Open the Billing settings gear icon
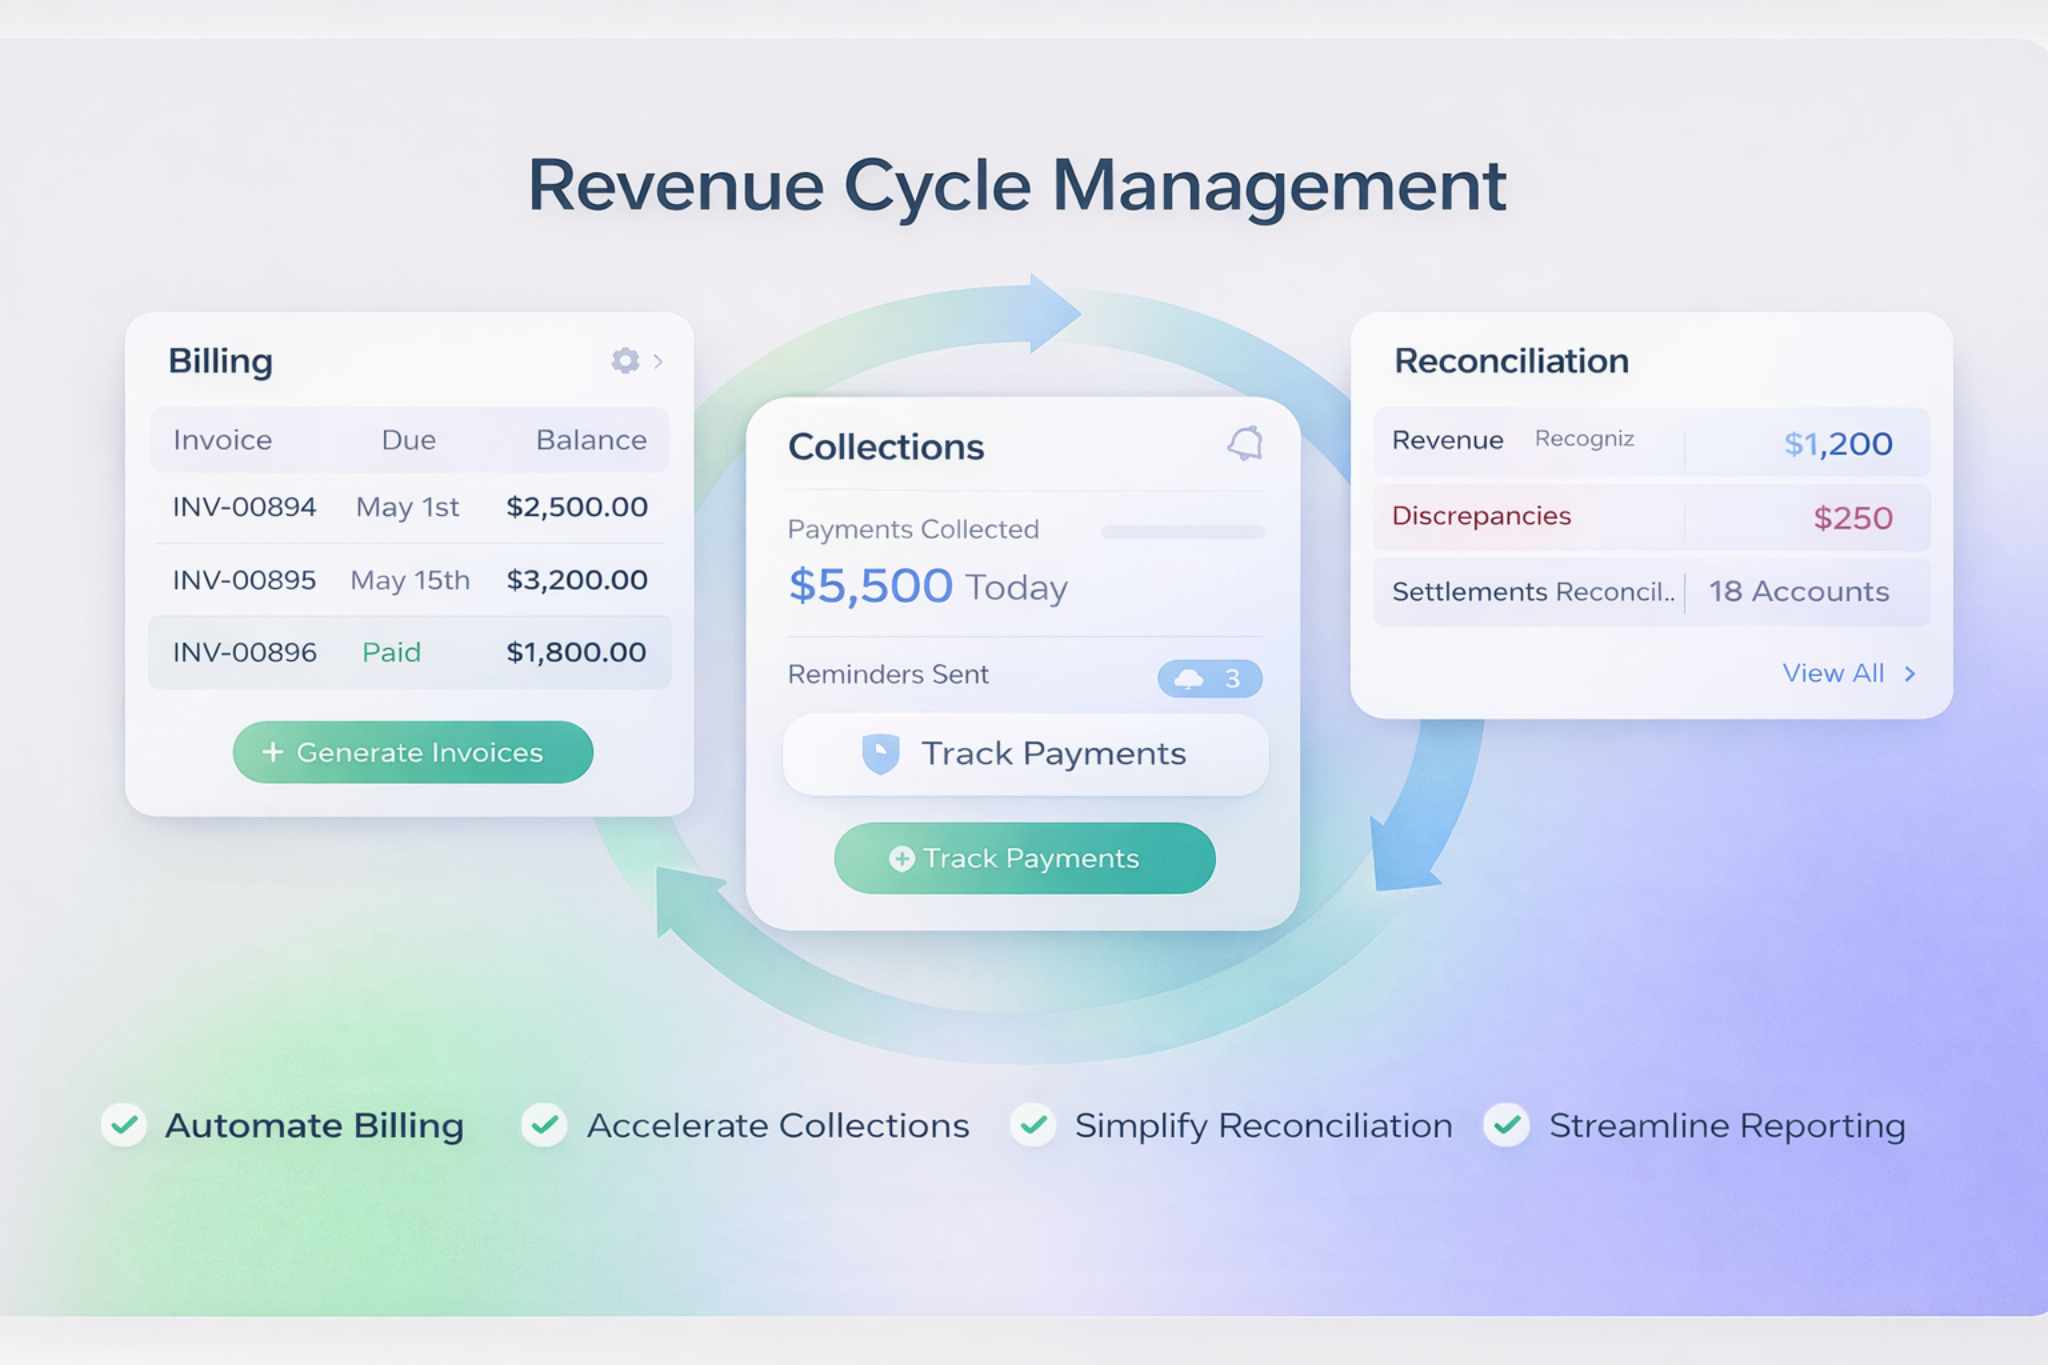This screenshot has width=2048, height=1365. point(624,362)
